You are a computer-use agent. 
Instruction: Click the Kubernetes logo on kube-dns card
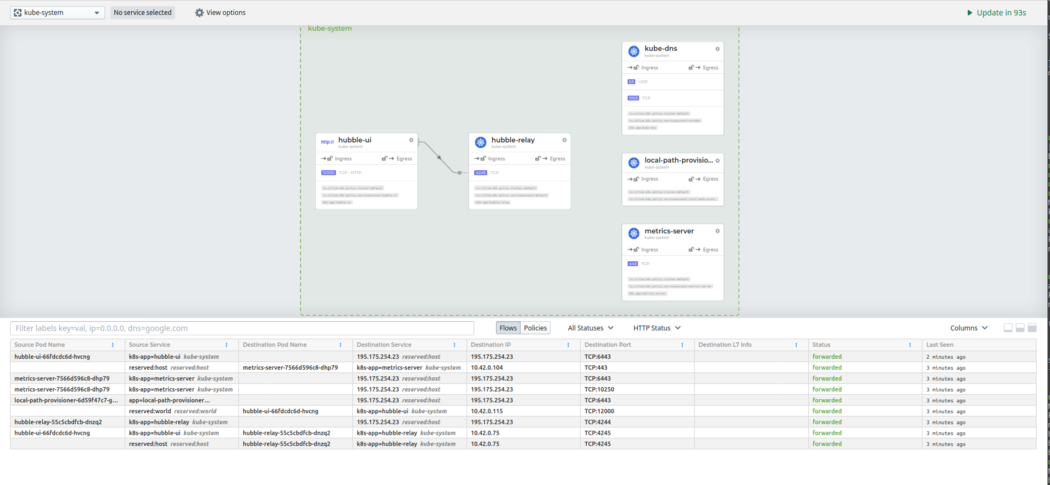(x=633, y=51)
